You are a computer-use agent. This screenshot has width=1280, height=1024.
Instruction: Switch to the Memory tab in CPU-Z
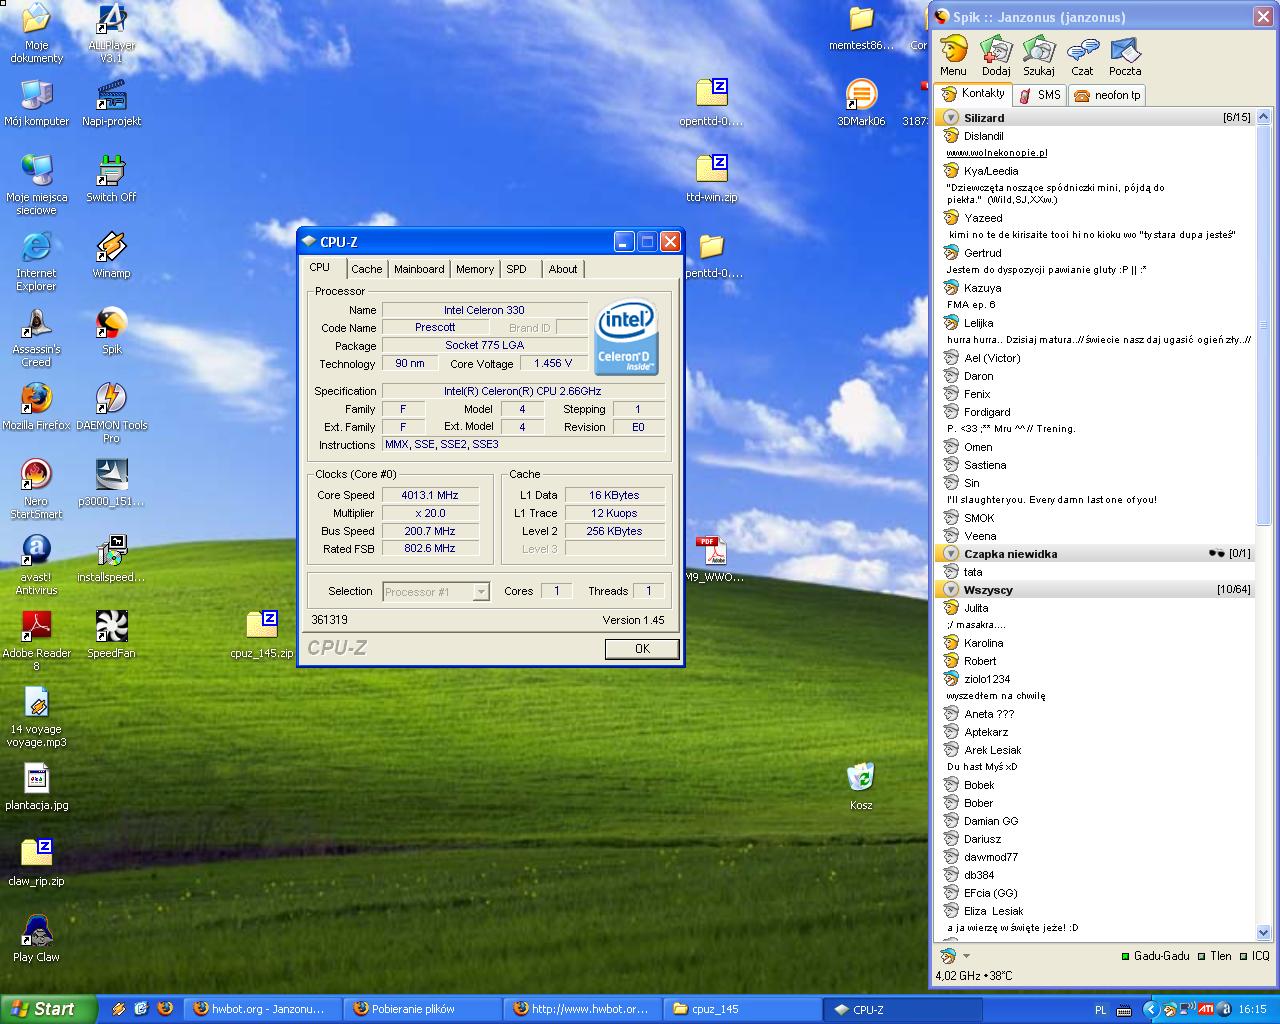475,269
